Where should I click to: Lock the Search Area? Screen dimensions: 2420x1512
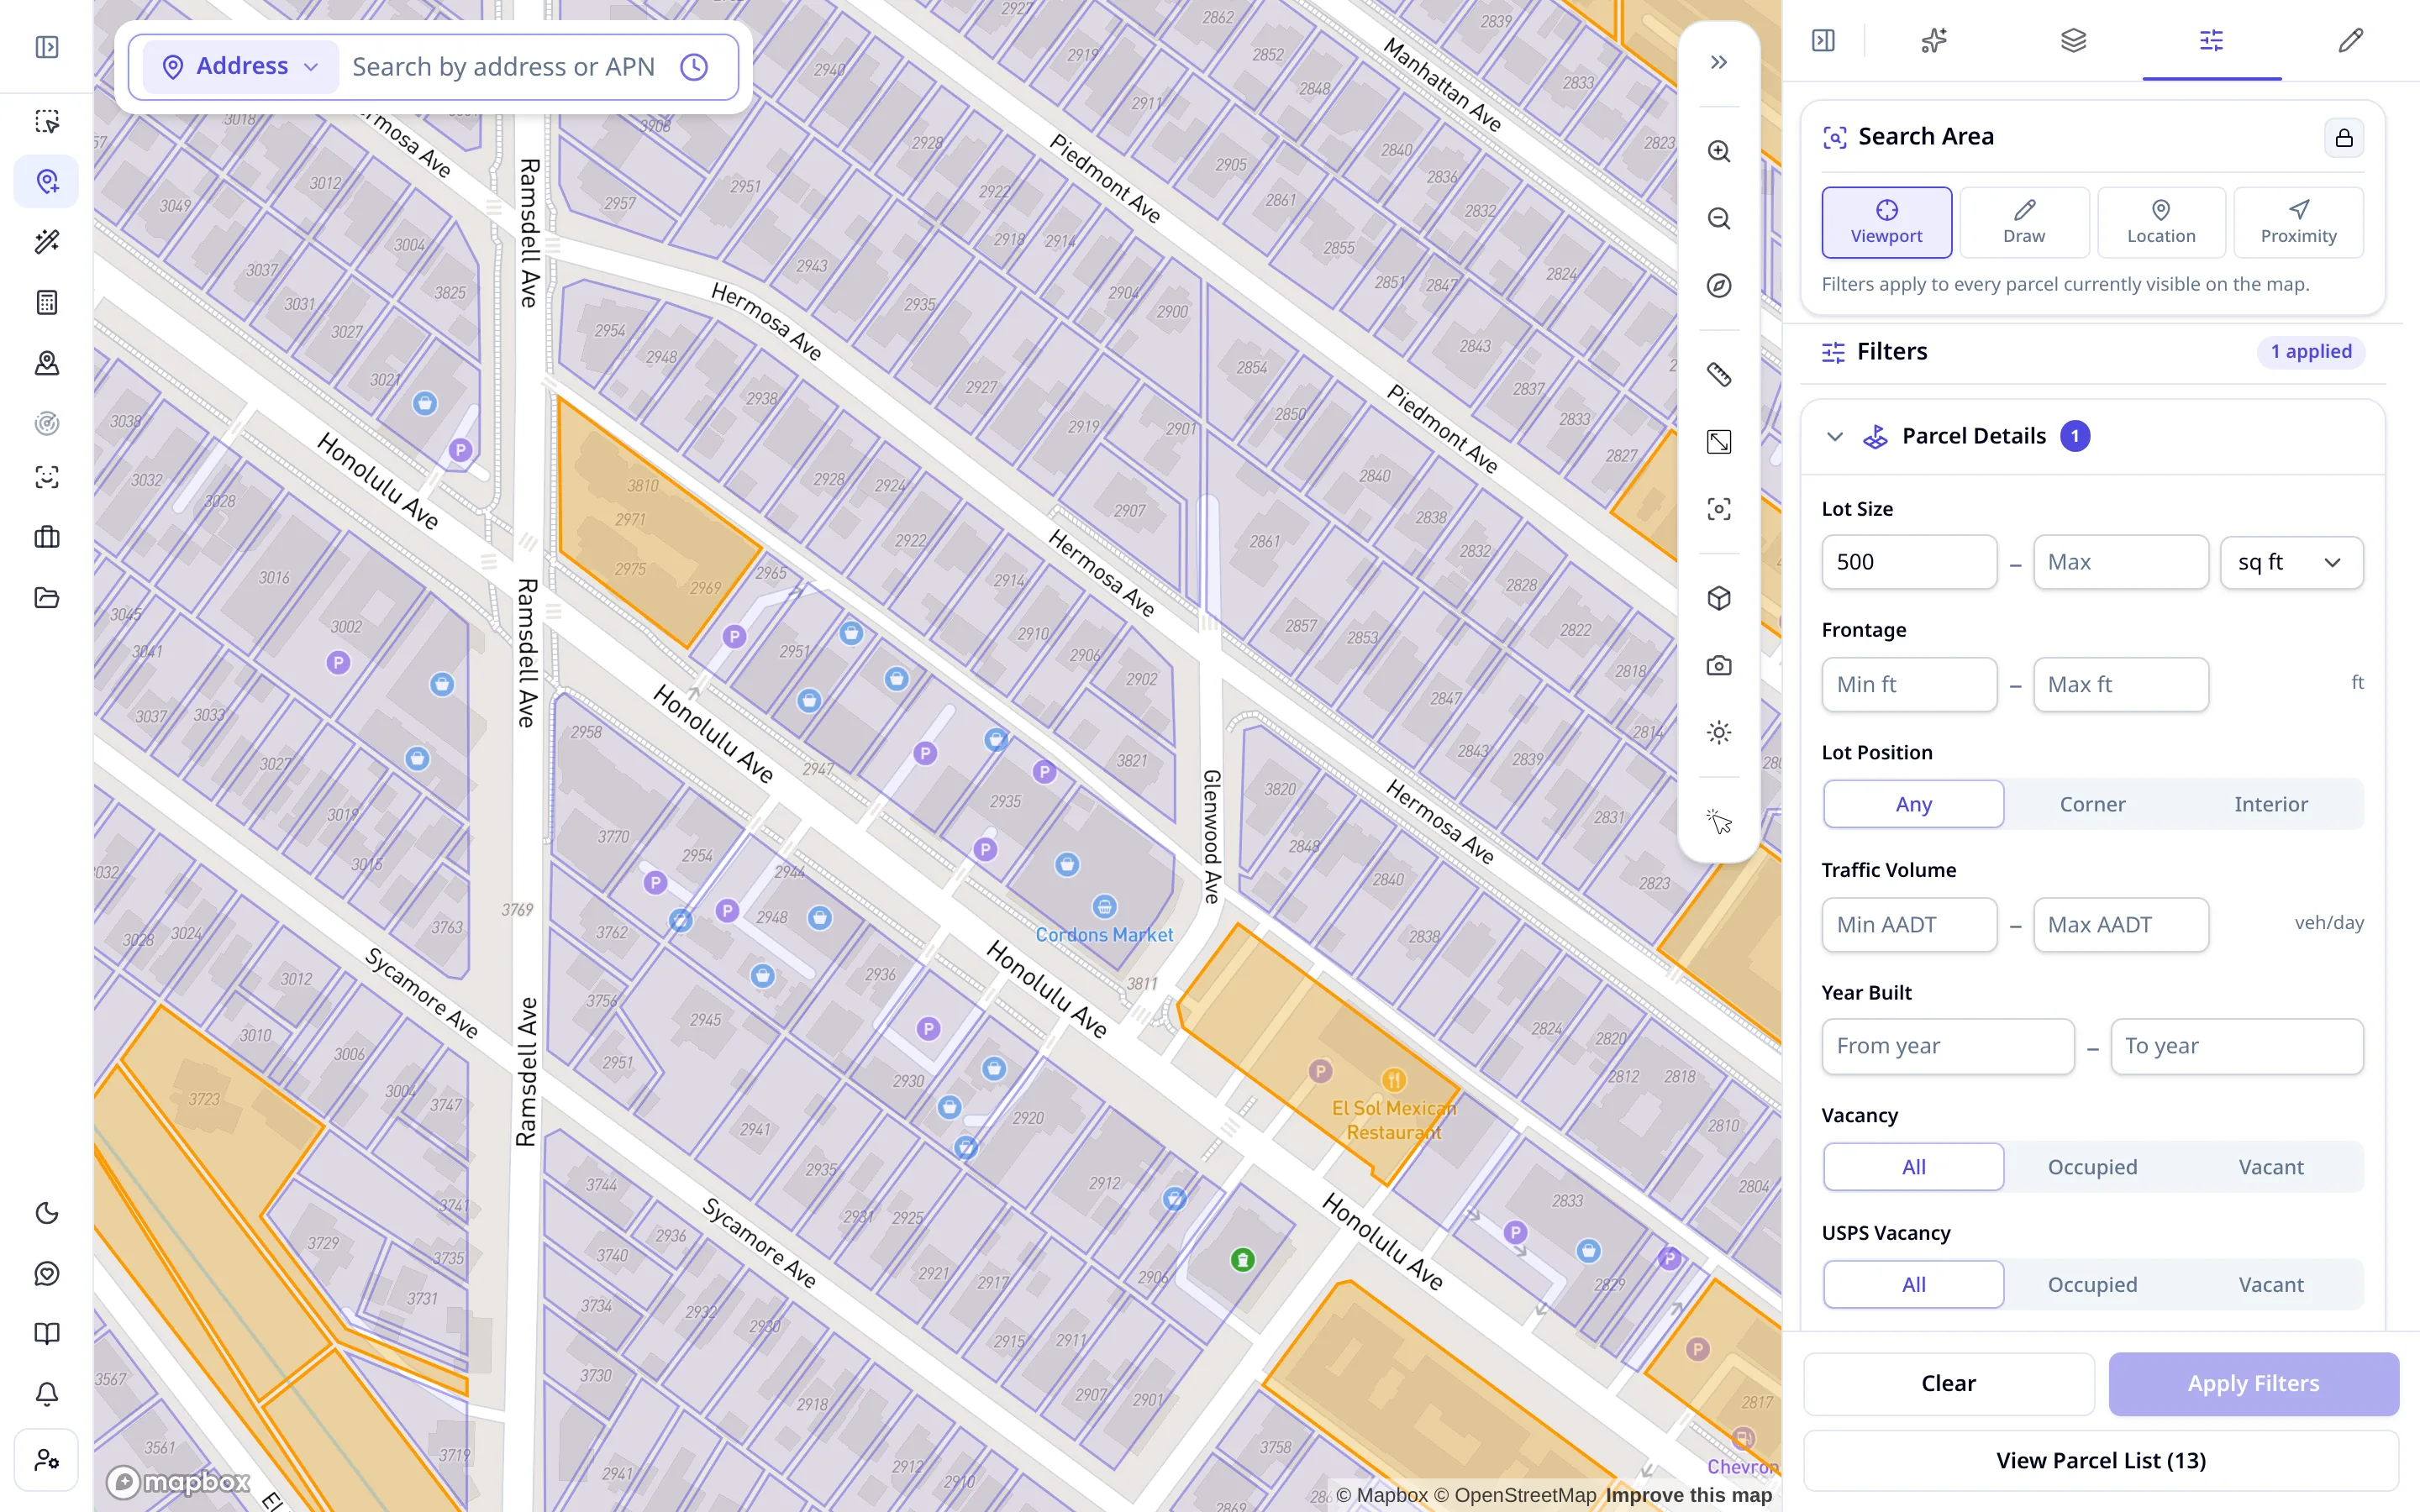click(x=2344, y=137)
